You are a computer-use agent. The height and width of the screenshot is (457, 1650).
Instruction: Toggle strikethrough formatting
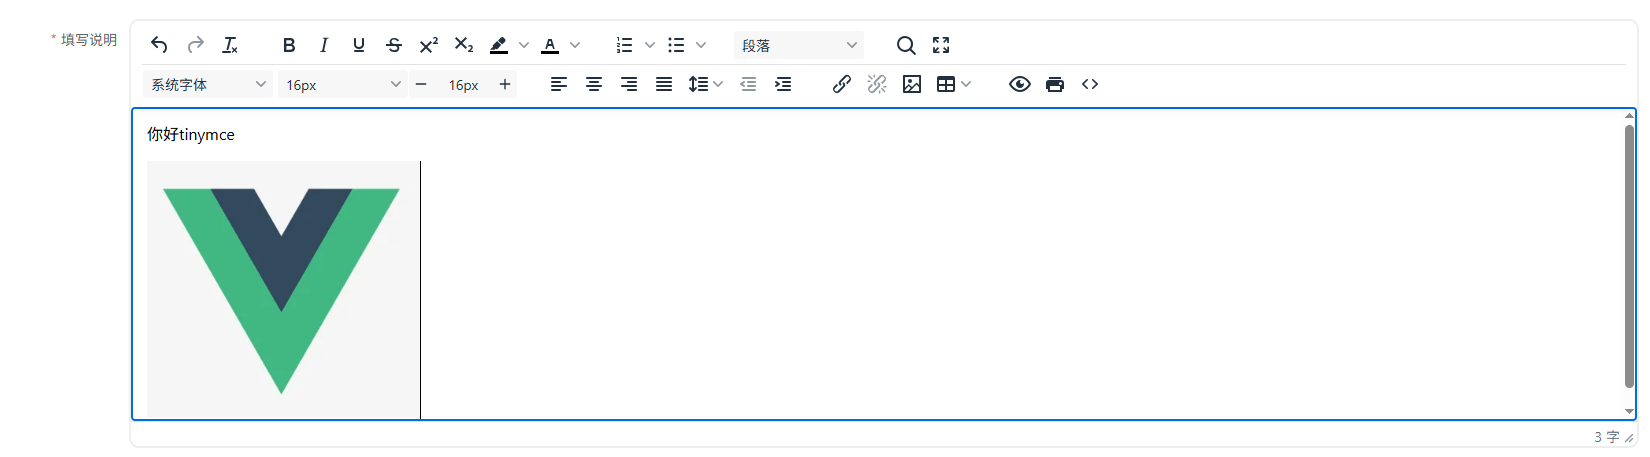point(394,45)
